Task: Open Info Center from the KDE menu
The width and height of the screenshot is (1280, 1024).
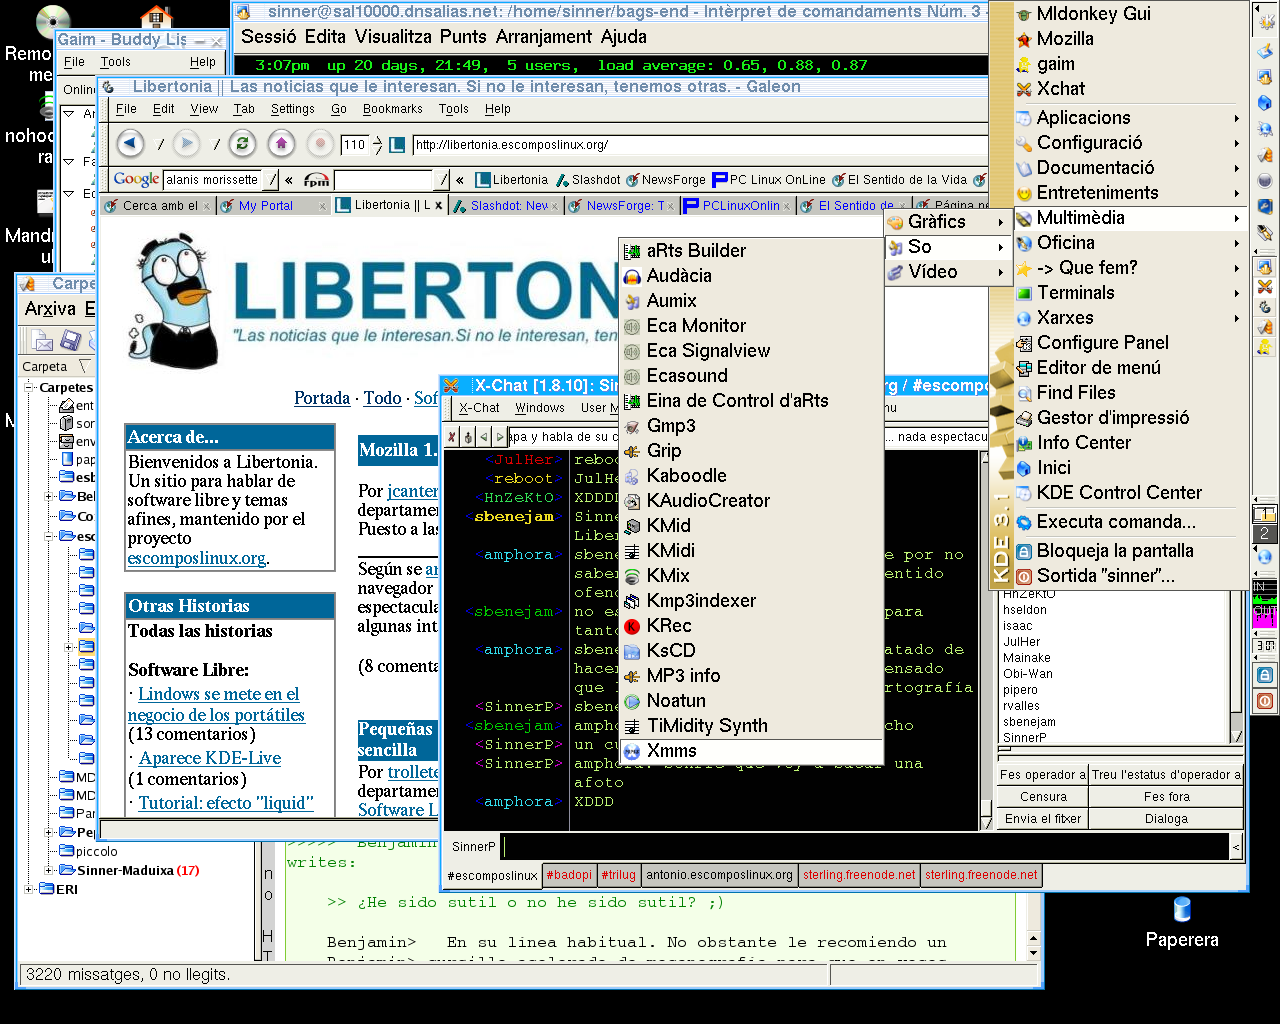Action: [x=1130, y=443]
